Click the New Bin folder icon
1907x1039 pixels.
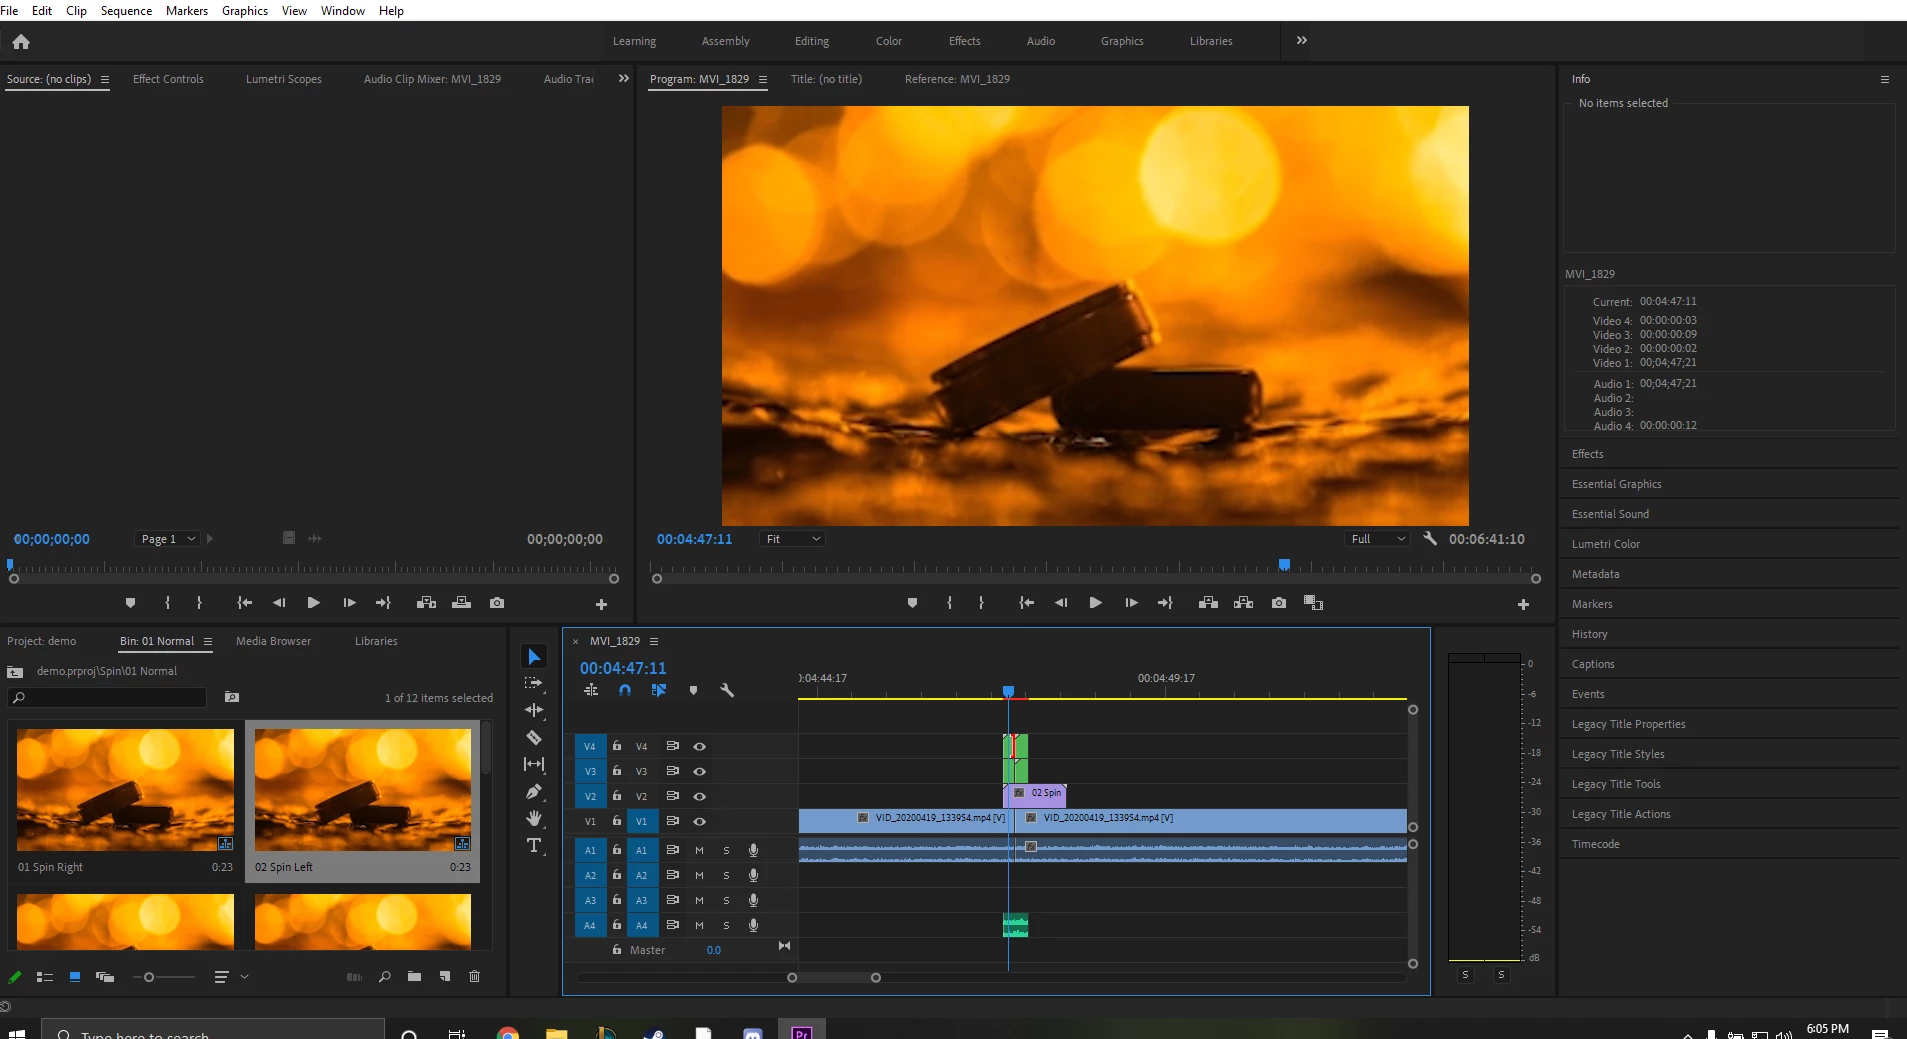414,976
